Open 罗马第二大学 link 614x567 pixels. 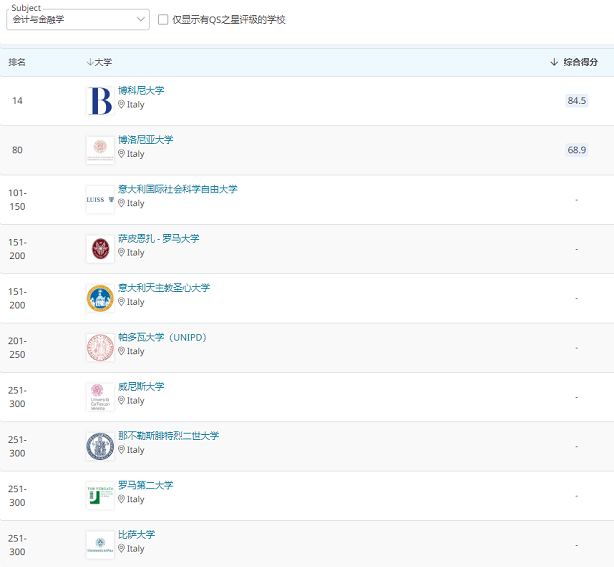point(146,485)
